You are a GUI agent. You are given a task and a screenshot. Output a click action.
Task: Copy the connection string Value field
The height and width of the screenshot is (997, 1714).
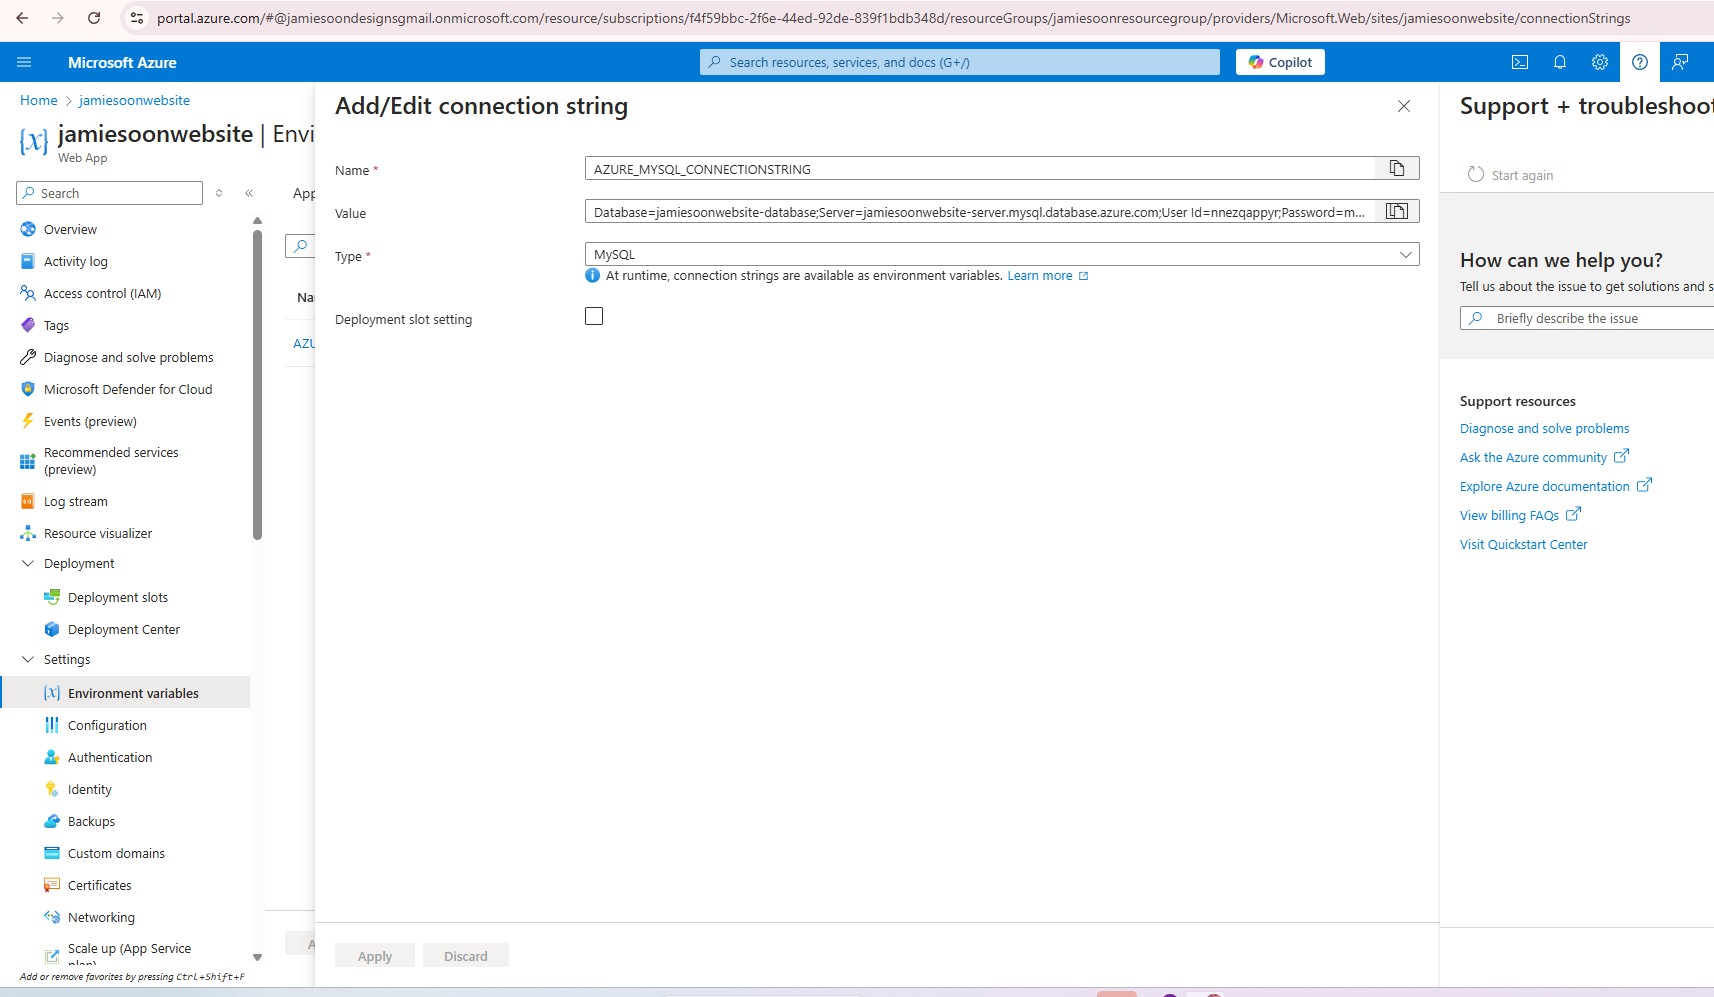pos(1396,211)
